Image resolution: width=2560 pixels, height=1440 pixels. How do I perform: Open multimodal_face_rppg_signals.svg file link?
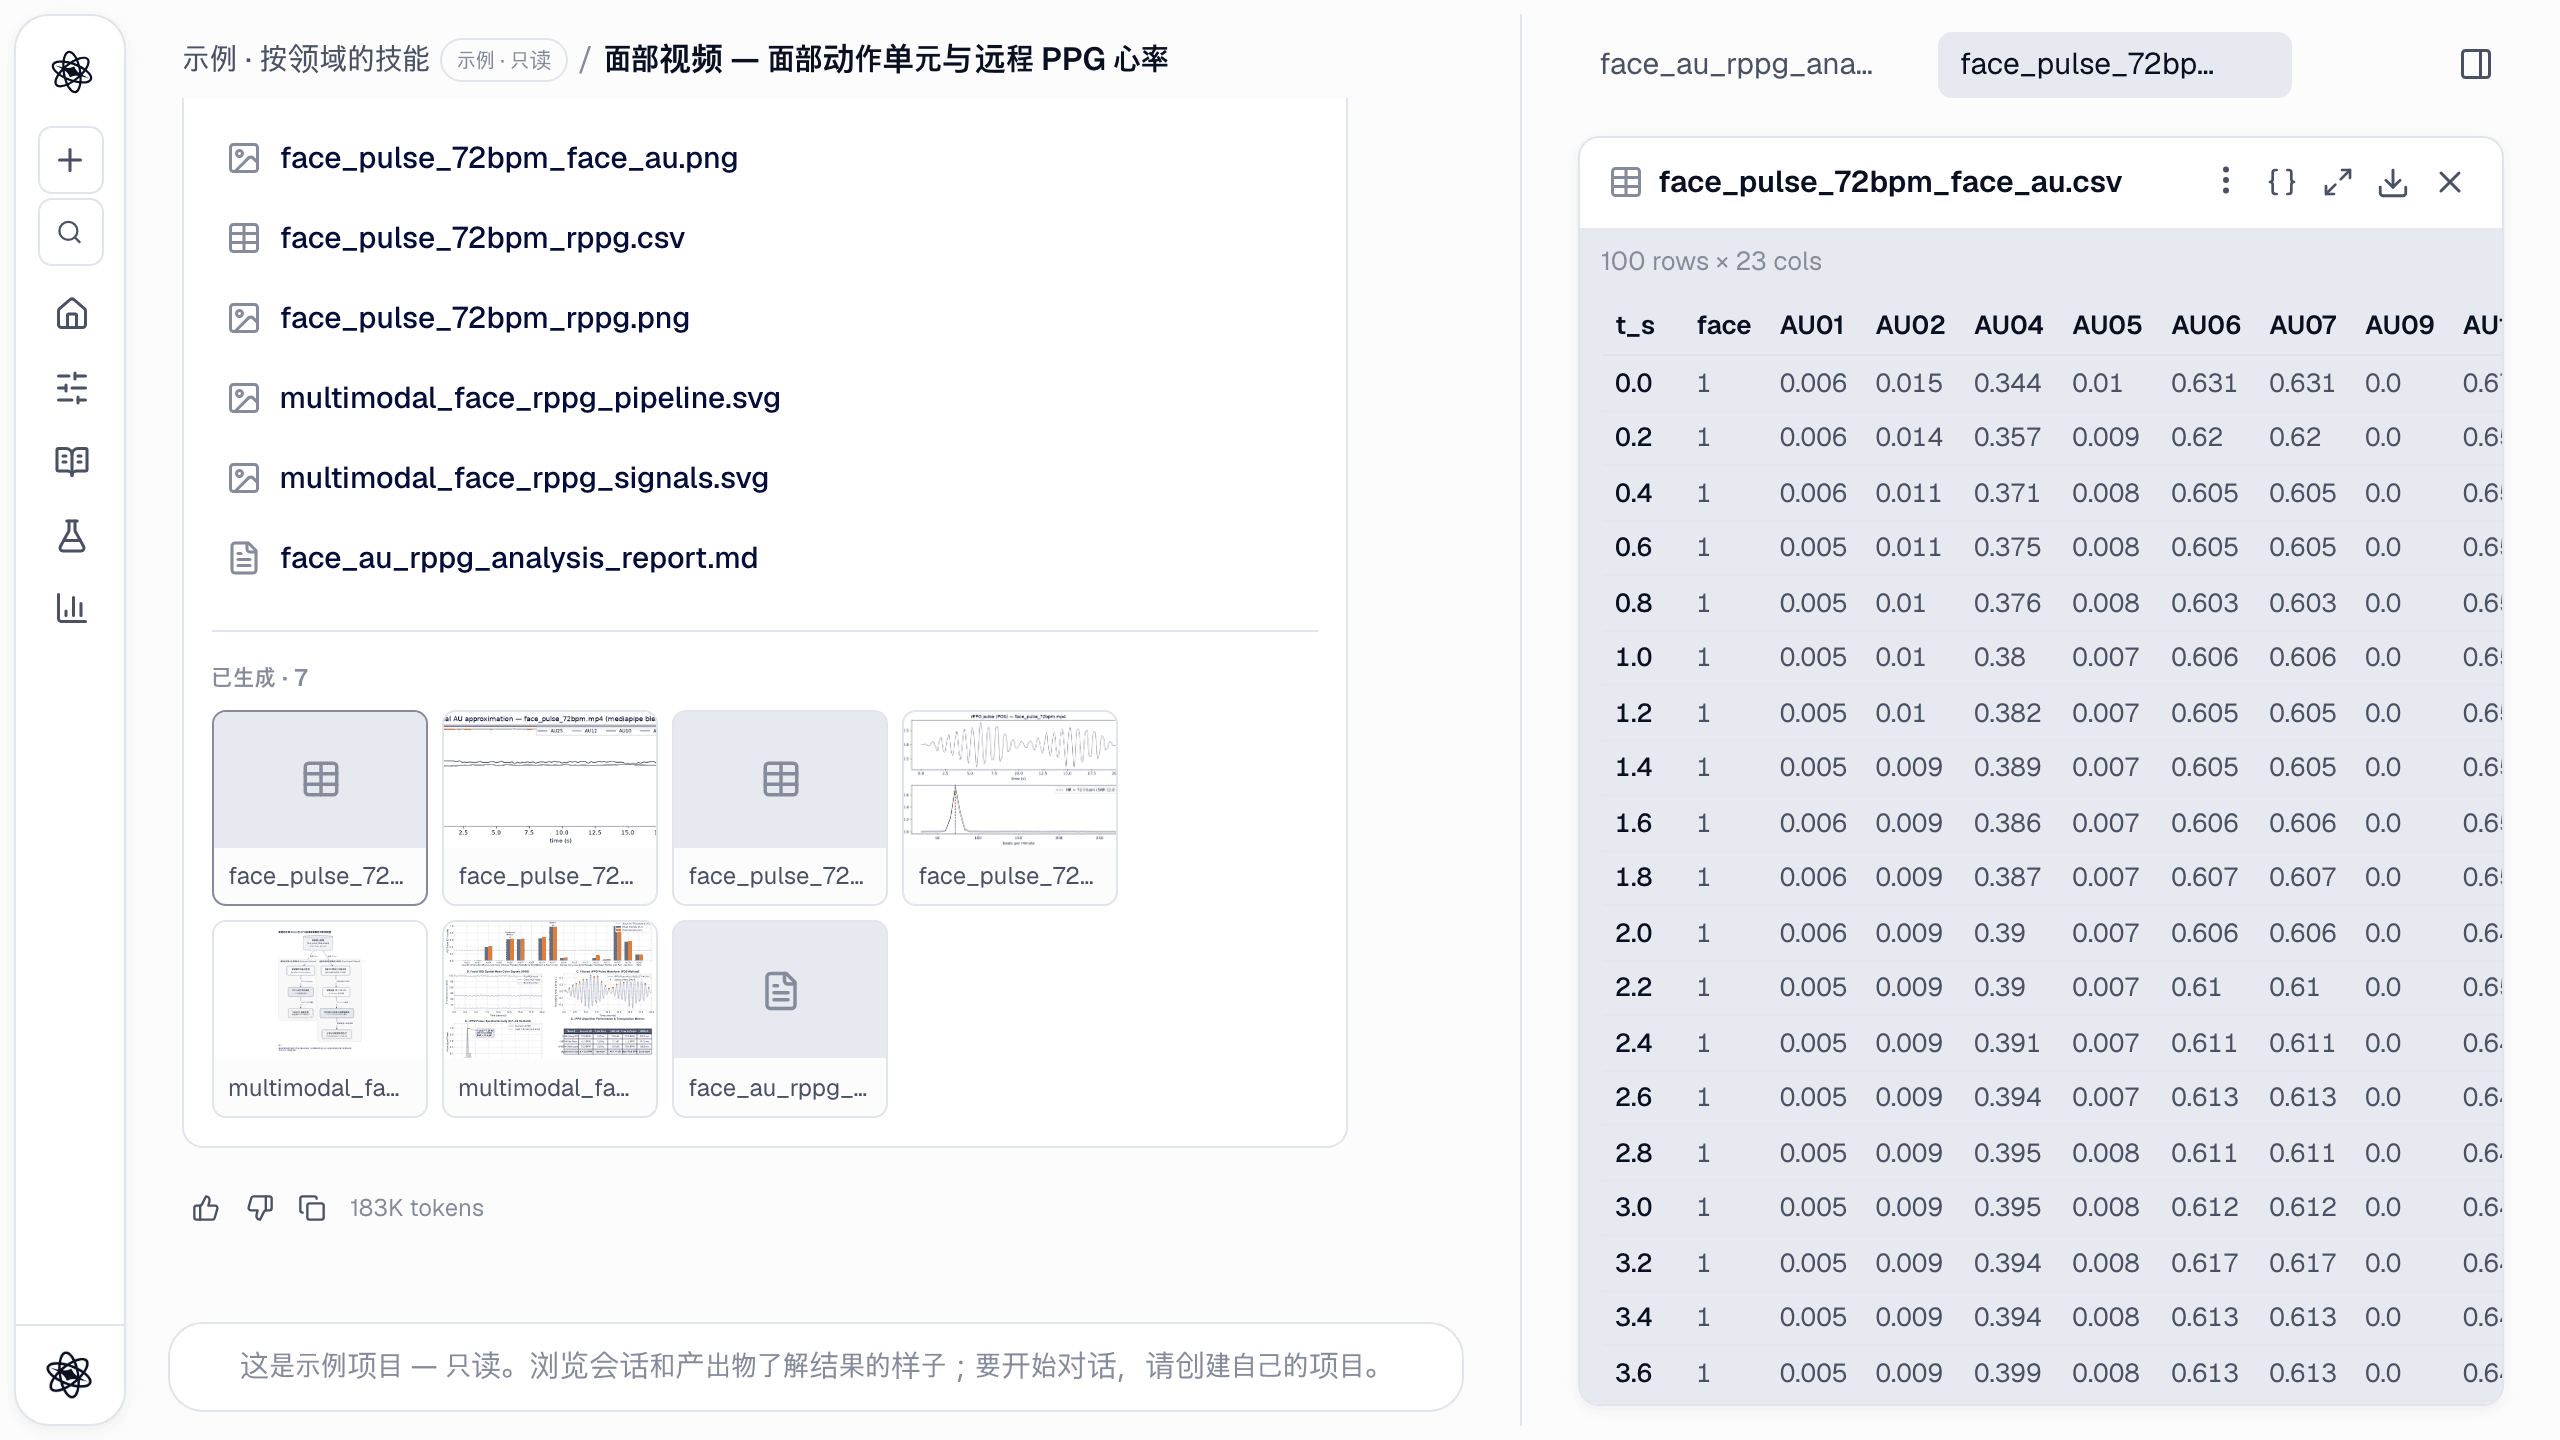pyautogui.click(x=524, y=478)
